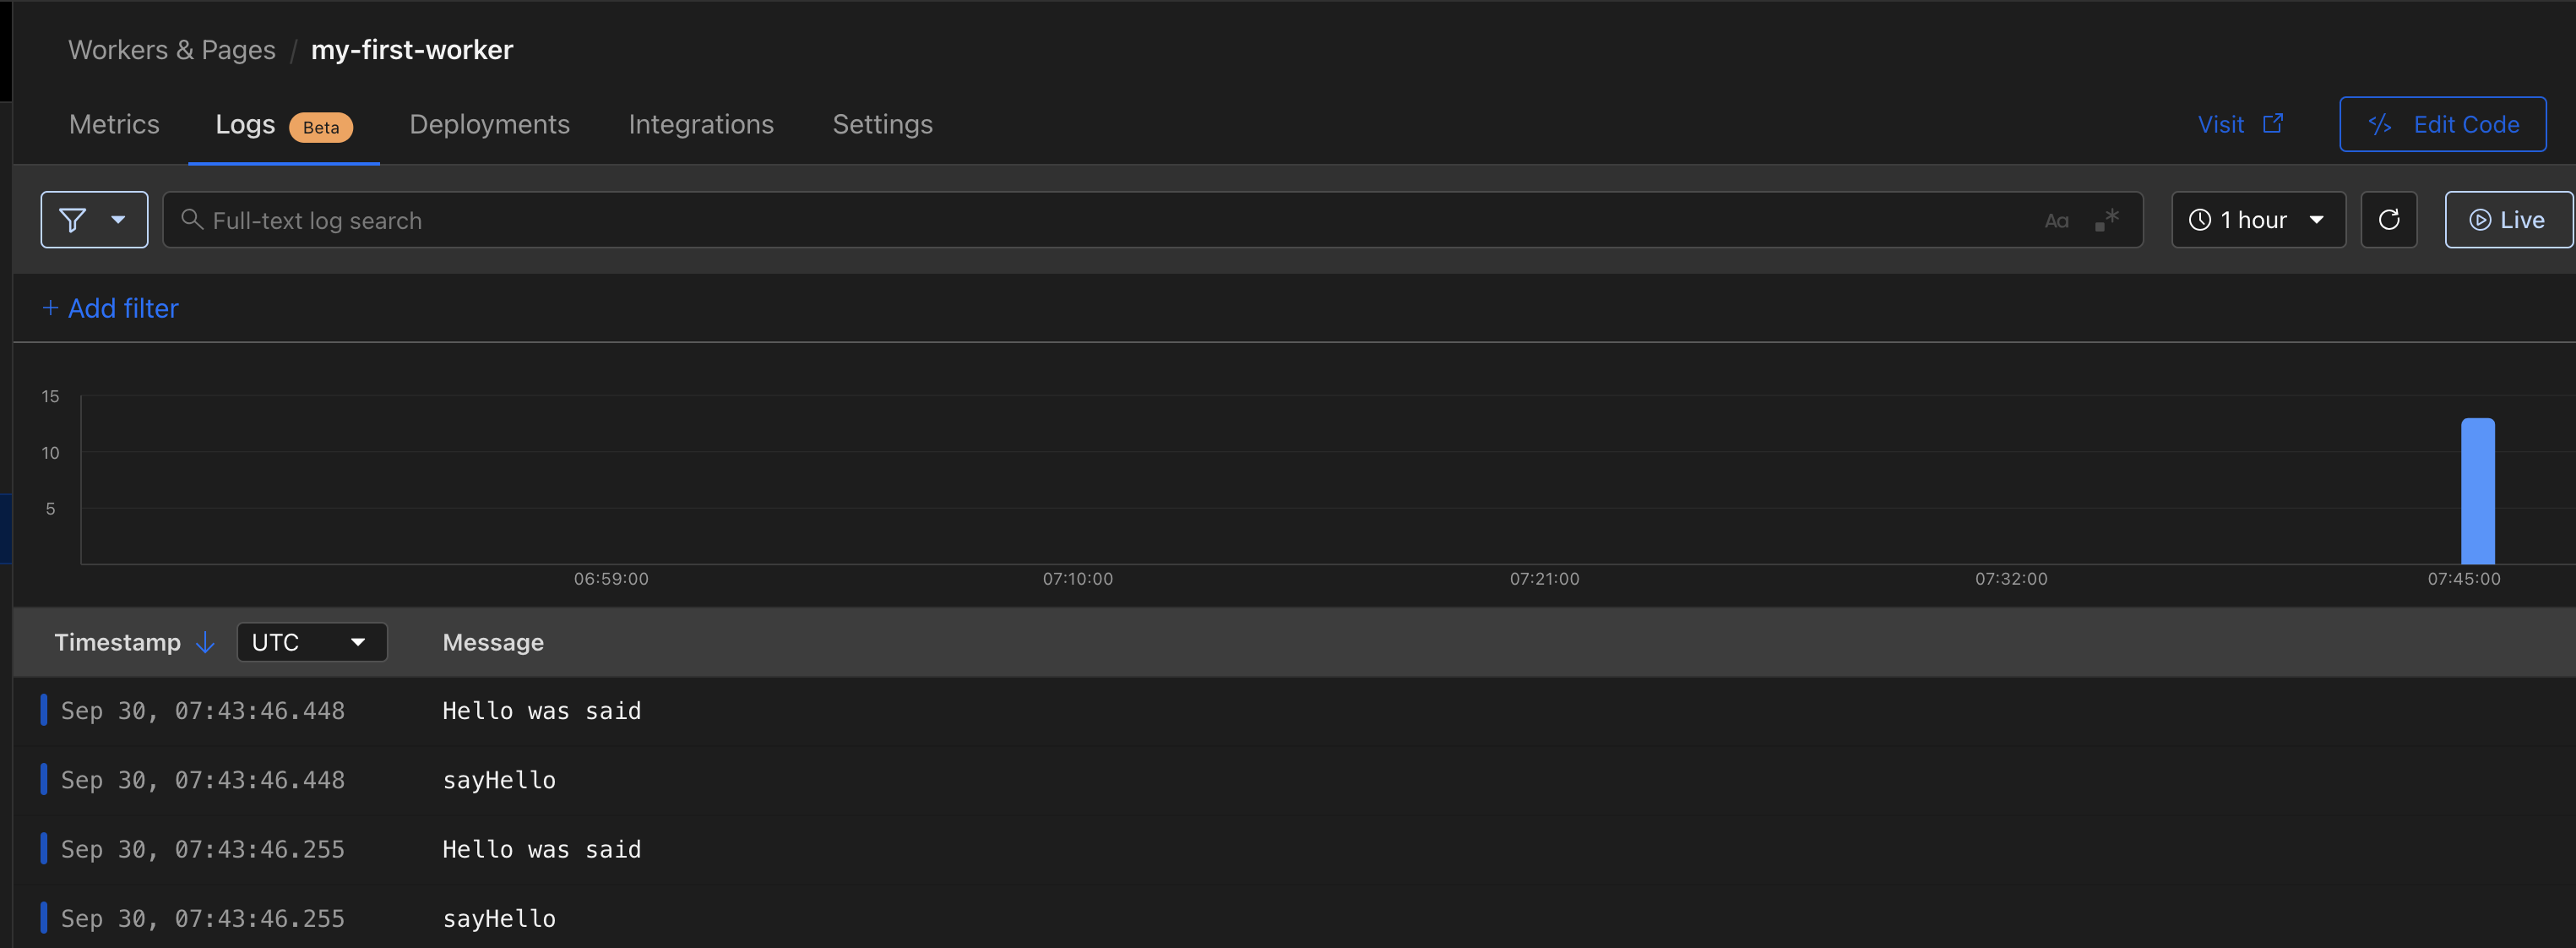
Task: Toggle case-sensitive search with the Aa icon
Action: click(2056, 220)
